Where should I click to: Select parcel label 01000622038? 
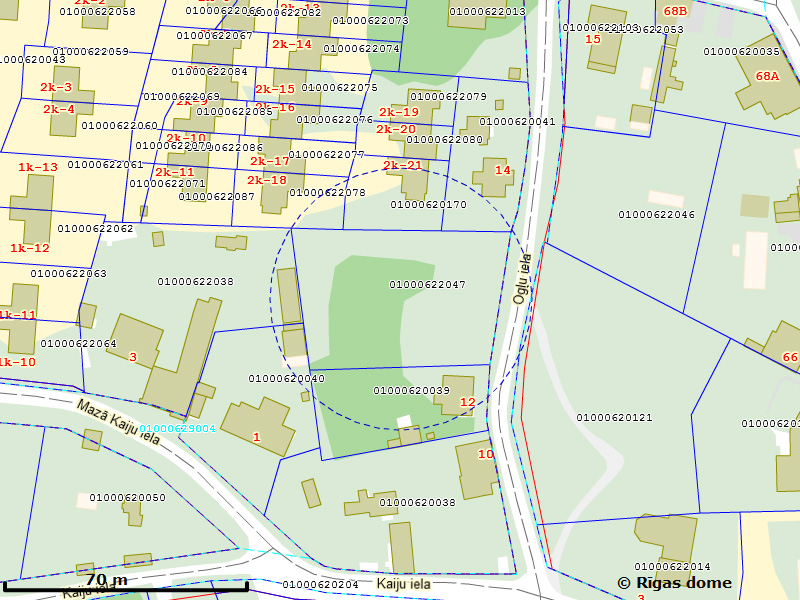pos(195,282)
